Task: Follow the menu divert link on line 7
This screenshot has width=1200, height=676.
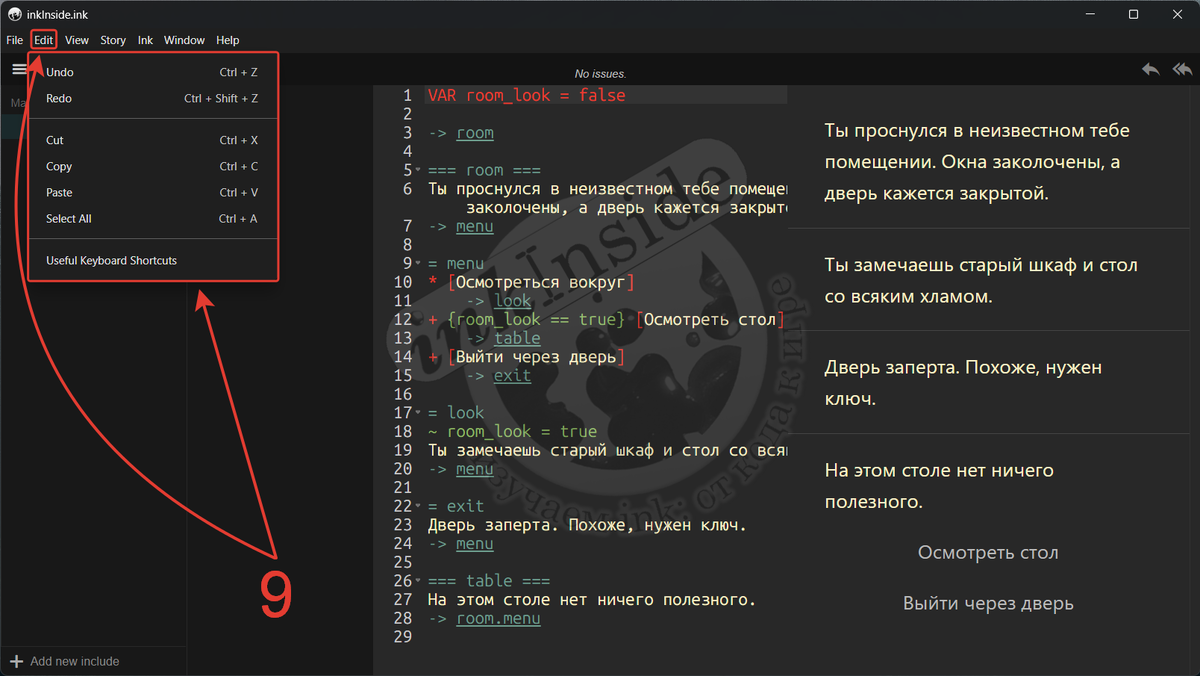Action: coord(475,226)
